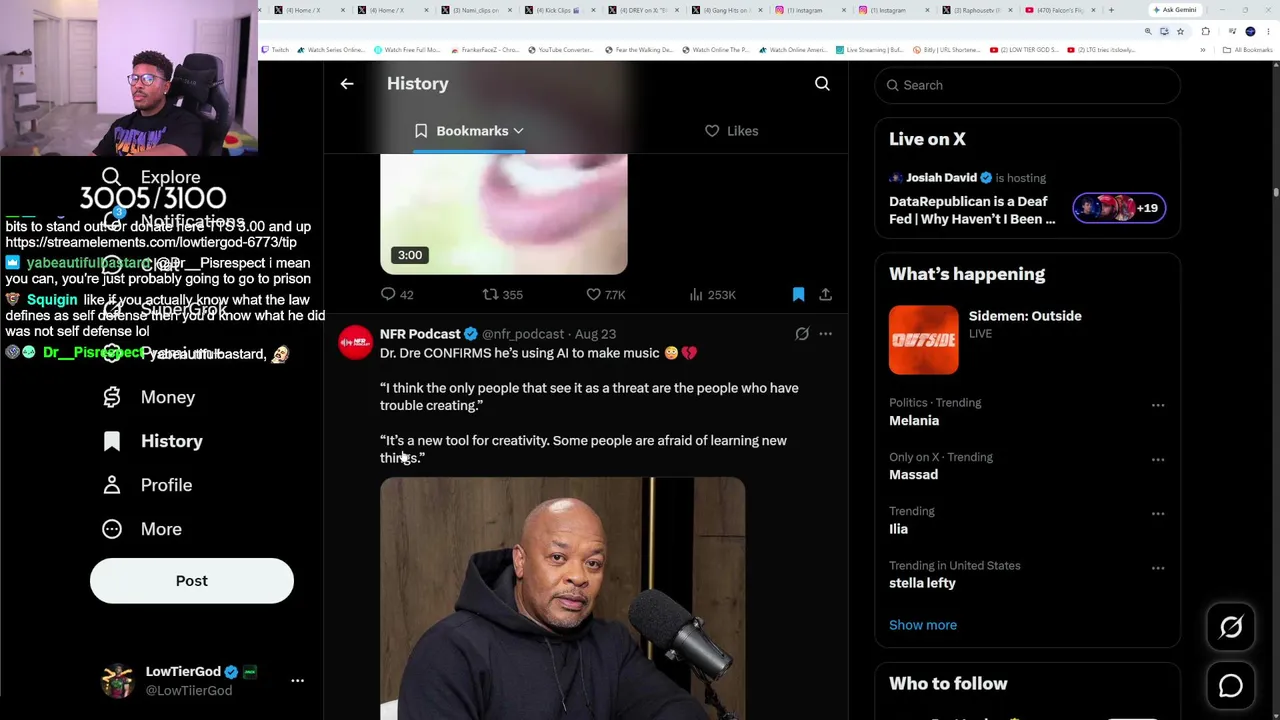The width and height of the screenshot is (1280, 720).
Task: Open the NFR Podcast account name
Action: tap(420, 334)
